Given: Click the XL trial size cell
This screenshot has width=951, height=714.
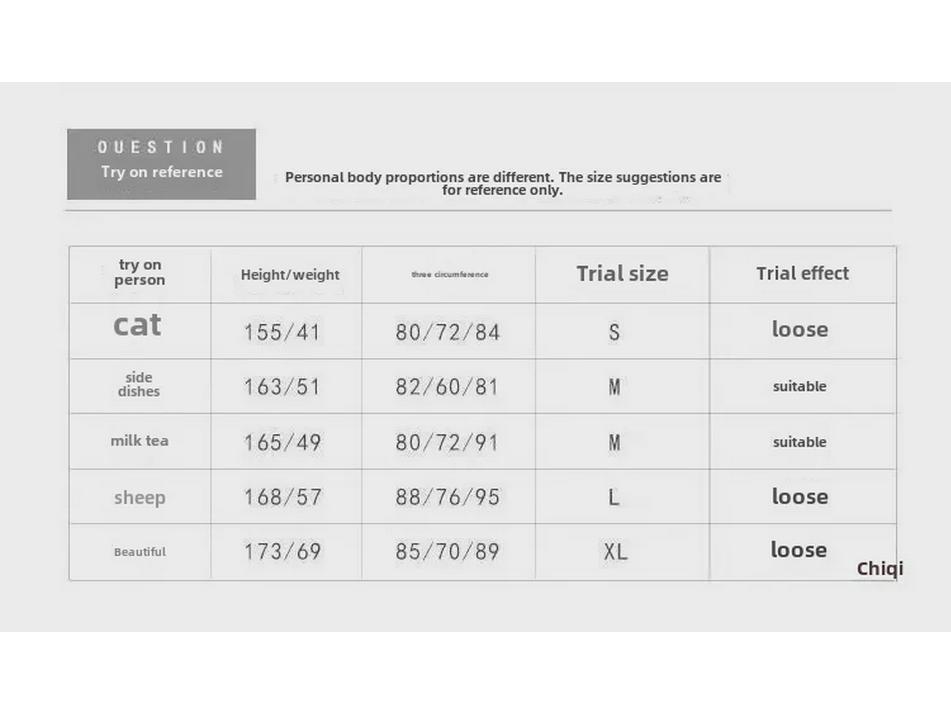Looking at the screenshot, I should [x=615, y=552].
